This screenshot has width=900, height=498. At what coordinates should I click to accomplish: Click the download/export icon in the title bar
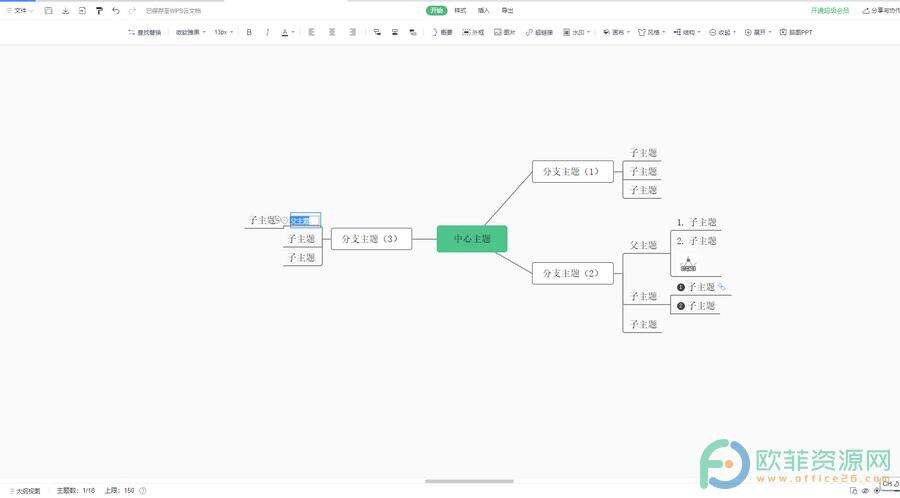coord(65,10)
